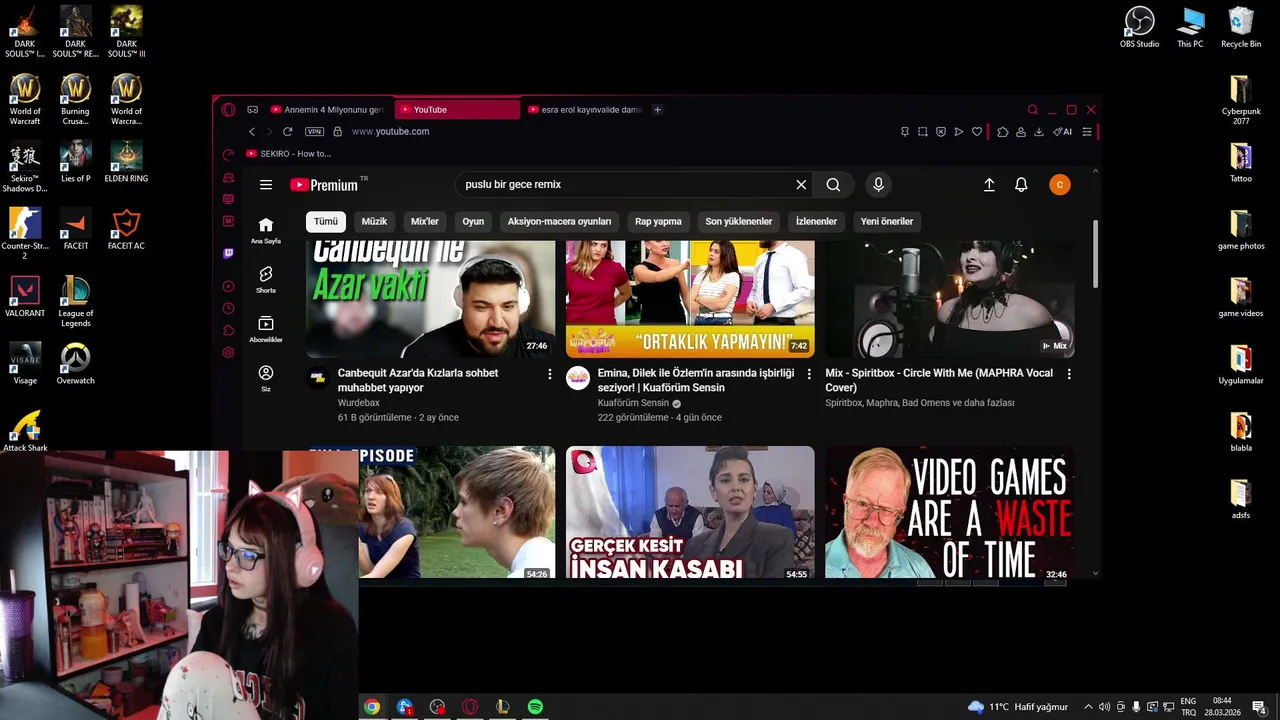Viewport: 1280px width, 720px height.
Task: Open Abonelikler in YouTube sidebar
Action: [x=266, y=329]
